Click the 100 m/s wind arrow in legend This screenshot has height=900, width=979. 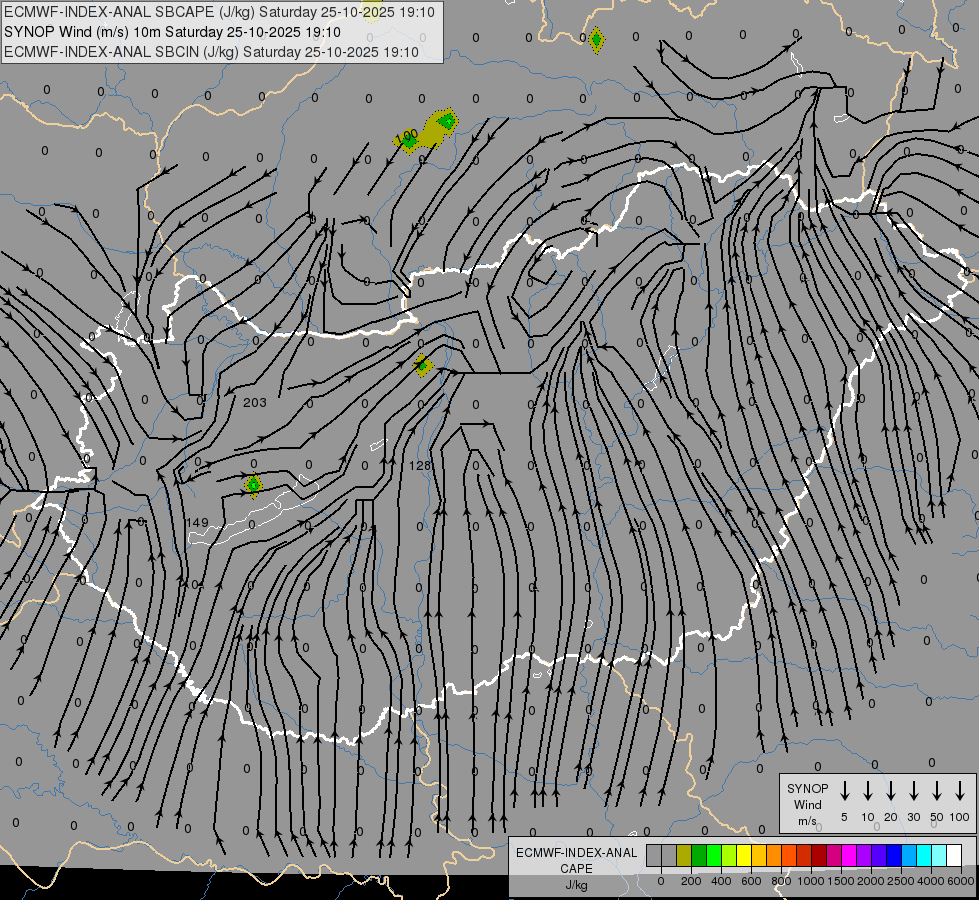(960, 791)
